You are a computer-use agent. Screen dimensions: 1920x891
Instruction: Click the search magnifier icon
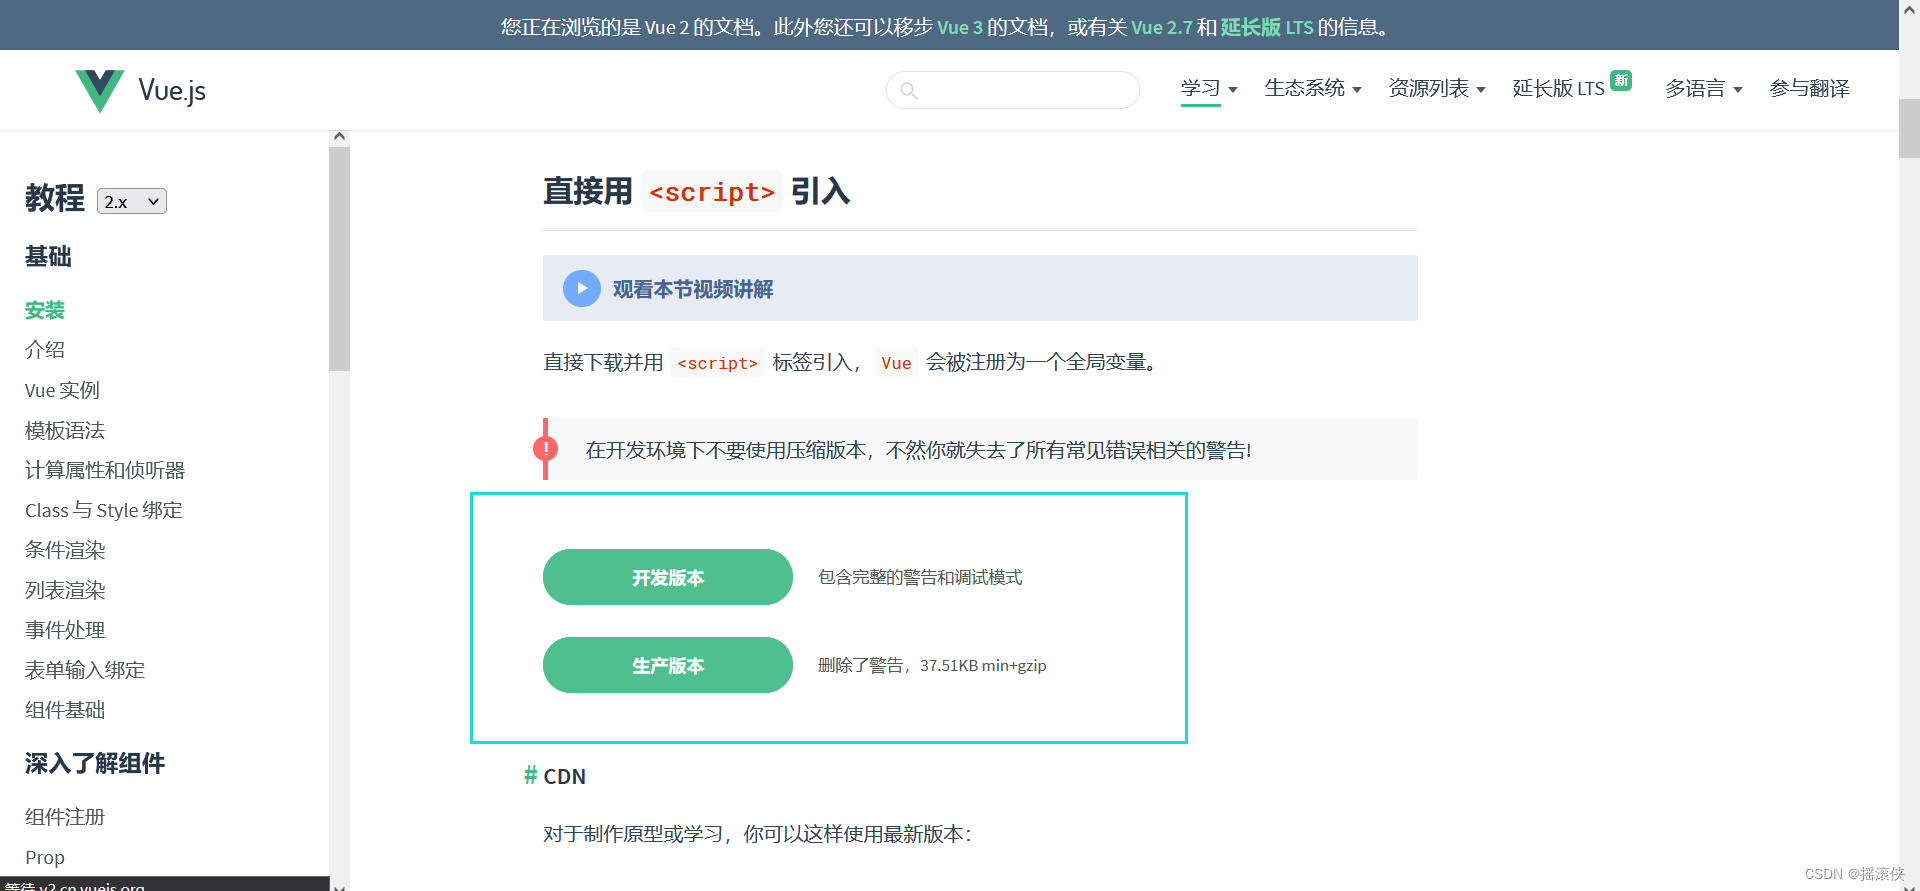909,91
